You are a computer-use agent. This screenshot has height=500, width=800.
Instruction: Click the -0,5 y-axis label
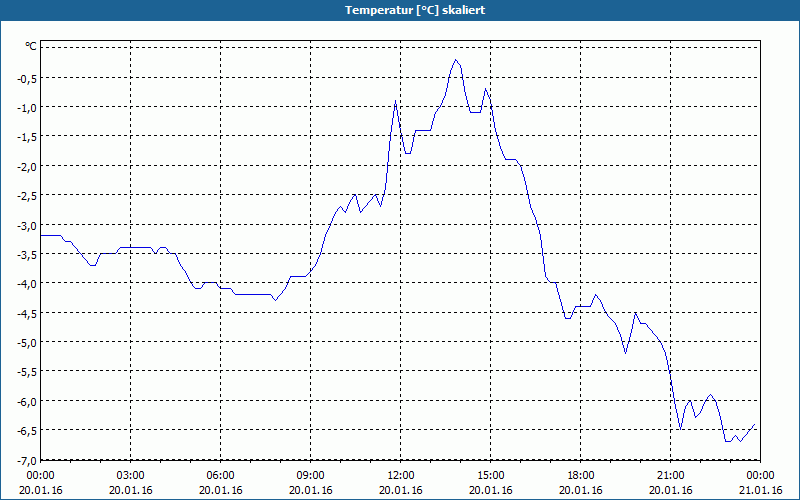point(28,78)
